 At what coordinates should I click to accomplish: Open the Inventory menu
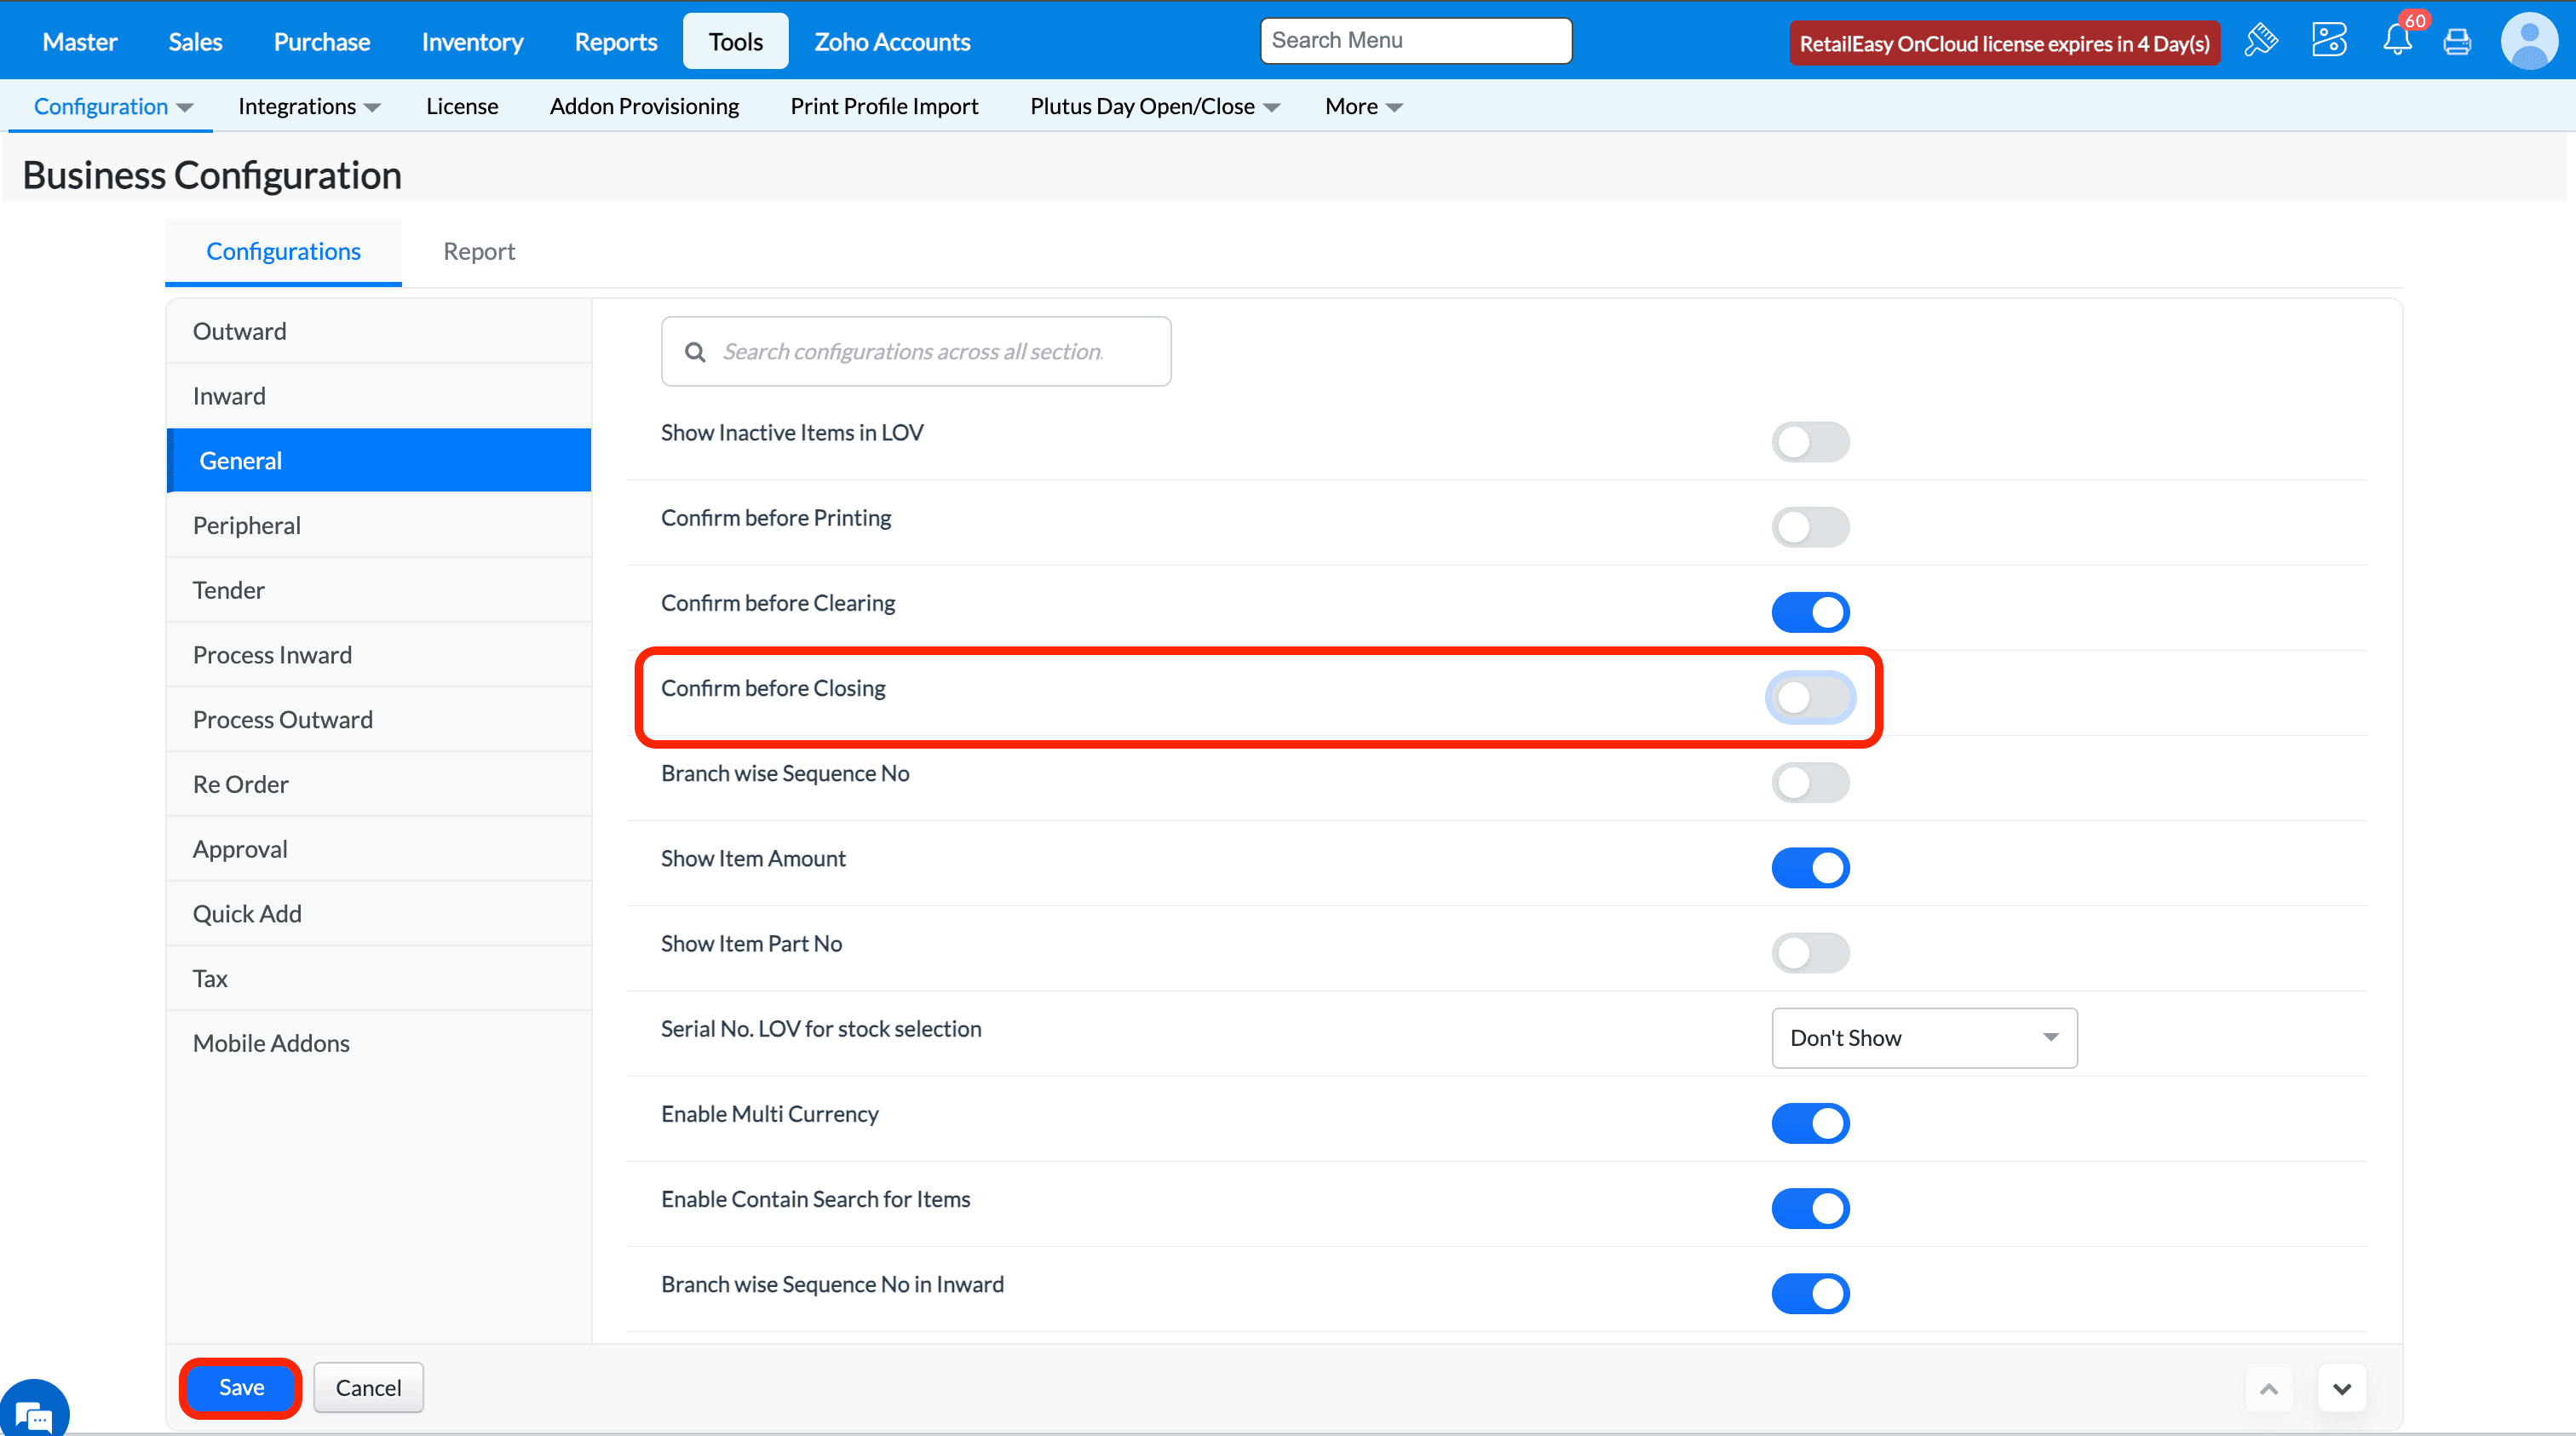[472, 42]
